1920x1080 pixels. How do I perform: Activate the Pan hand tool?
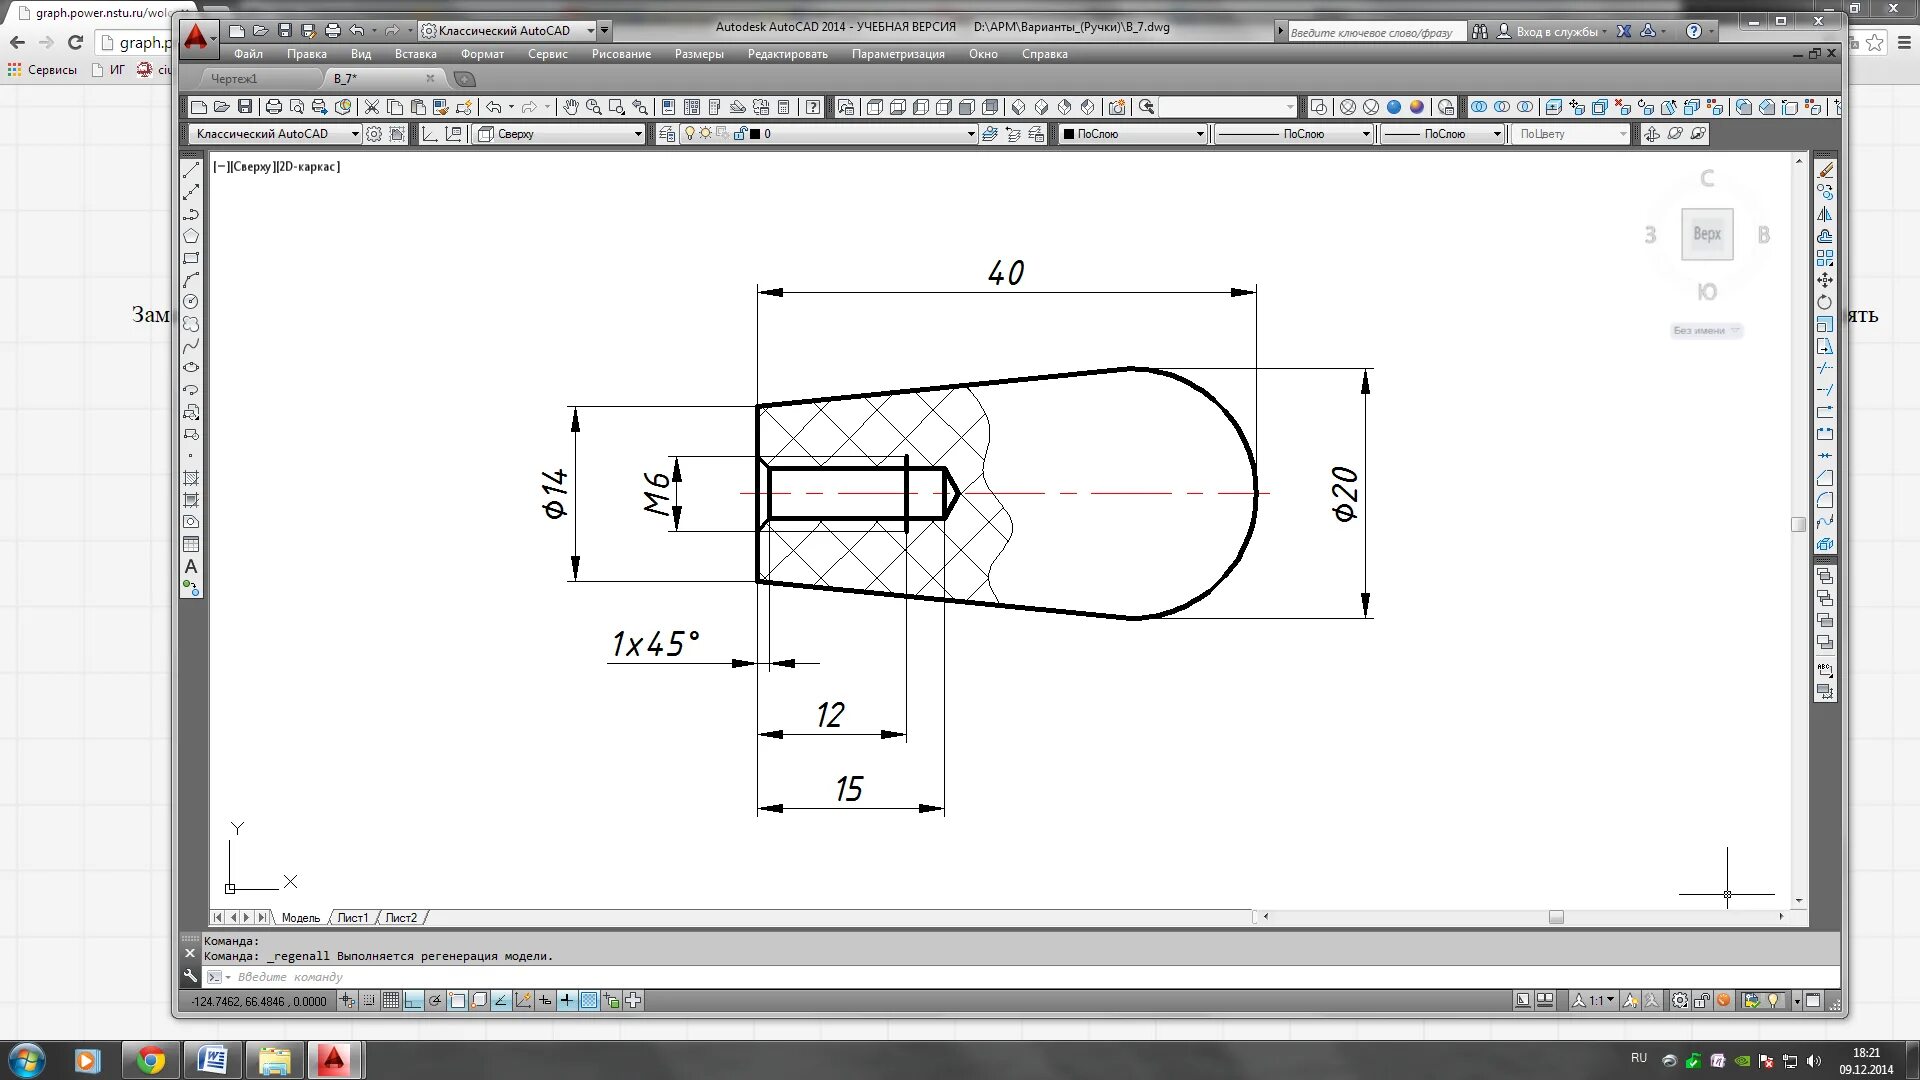570,107
